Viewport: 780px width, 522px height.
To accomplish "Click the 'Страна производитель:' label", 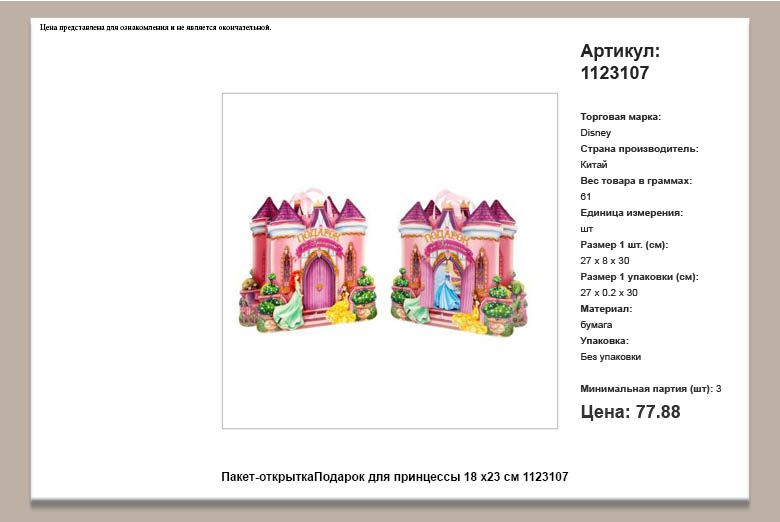I will tap(639, 149).
